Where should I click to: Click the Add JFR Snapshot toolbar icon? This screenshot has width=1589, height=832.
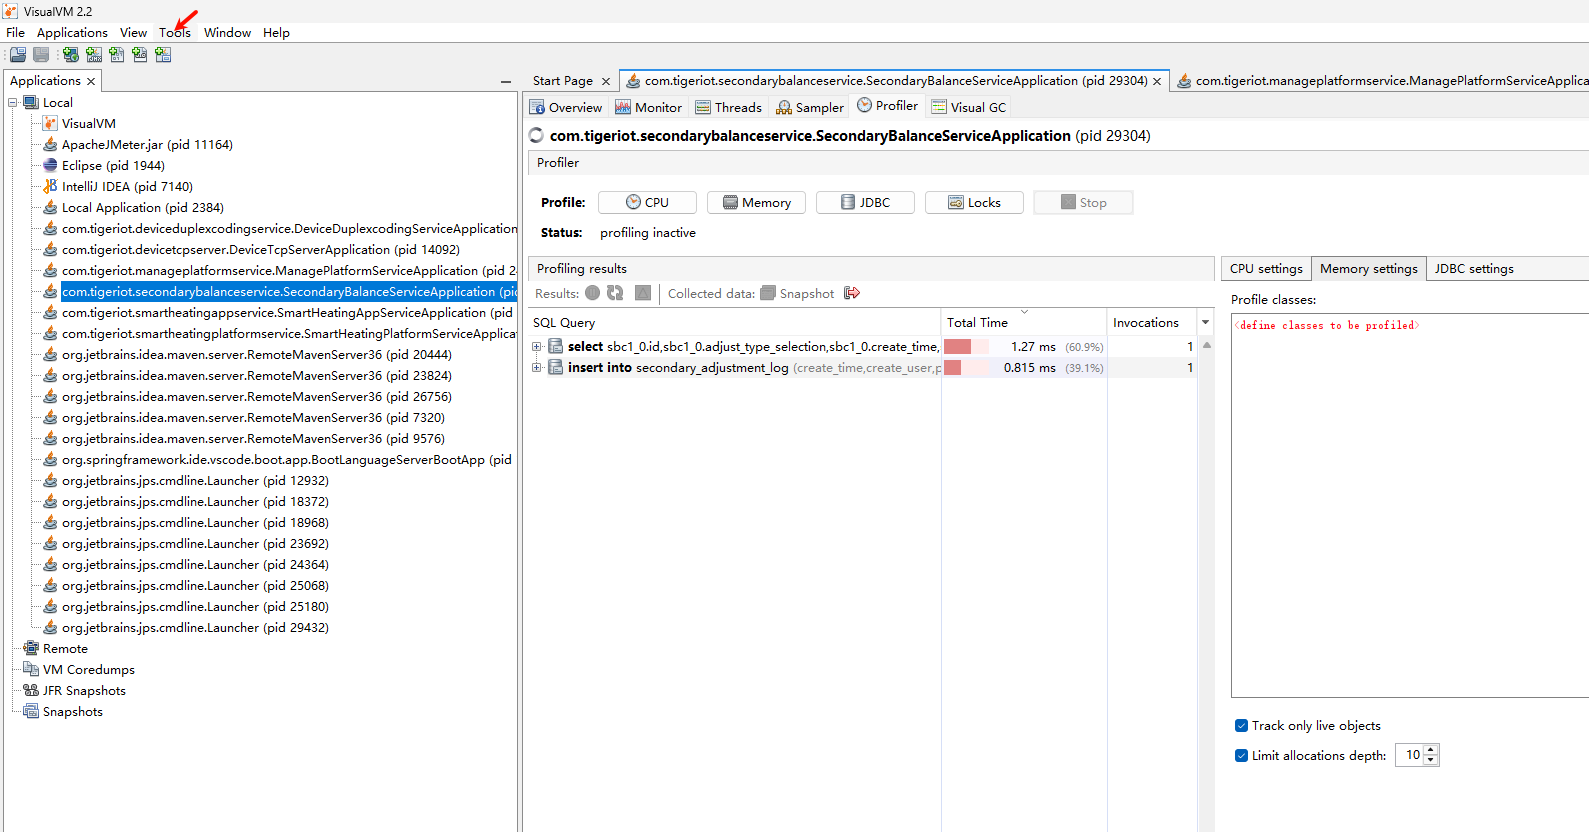click(x=140, y=55)
